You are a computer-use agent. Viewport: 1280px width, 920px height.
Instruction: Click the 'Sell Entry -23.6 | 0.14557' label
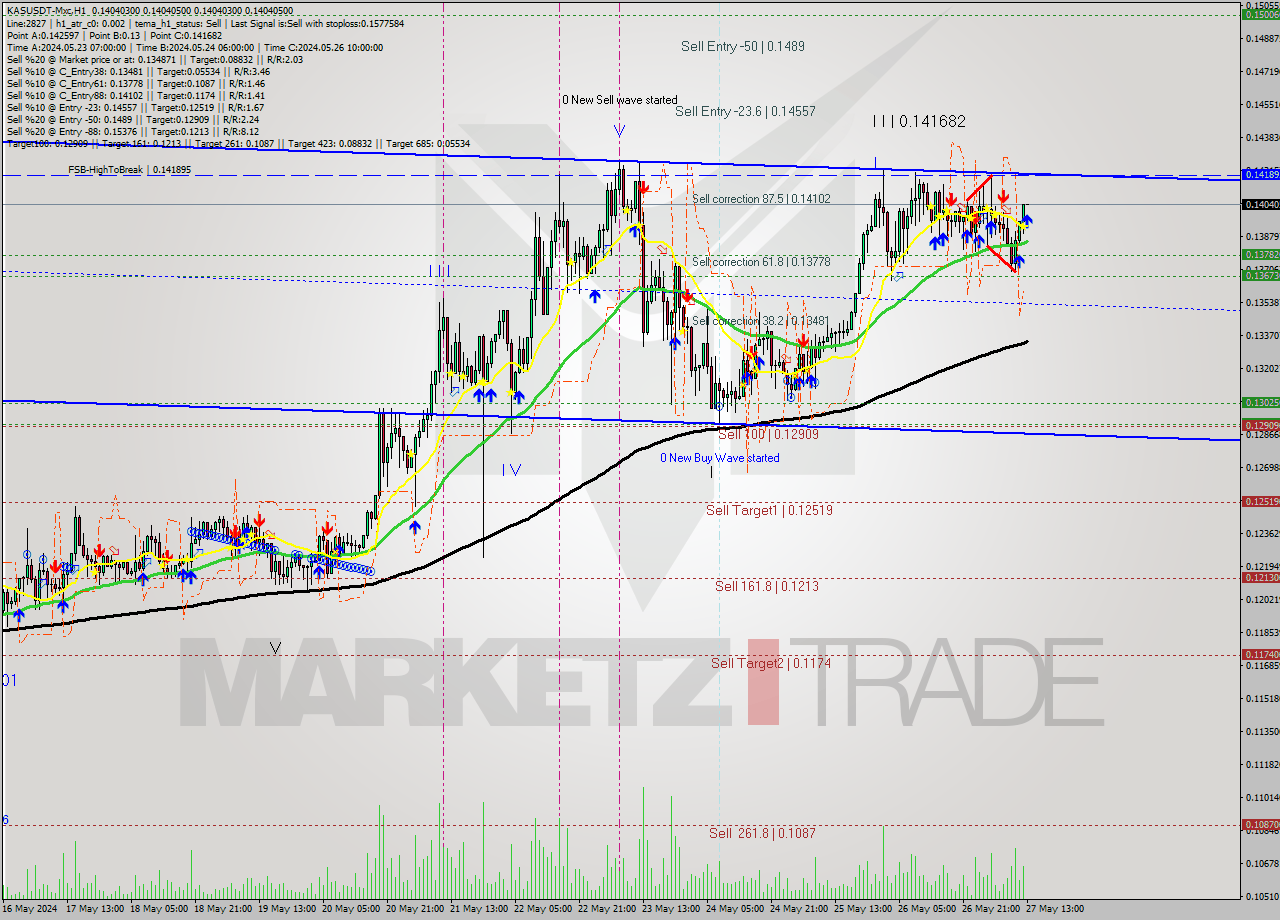pos(745,112)
